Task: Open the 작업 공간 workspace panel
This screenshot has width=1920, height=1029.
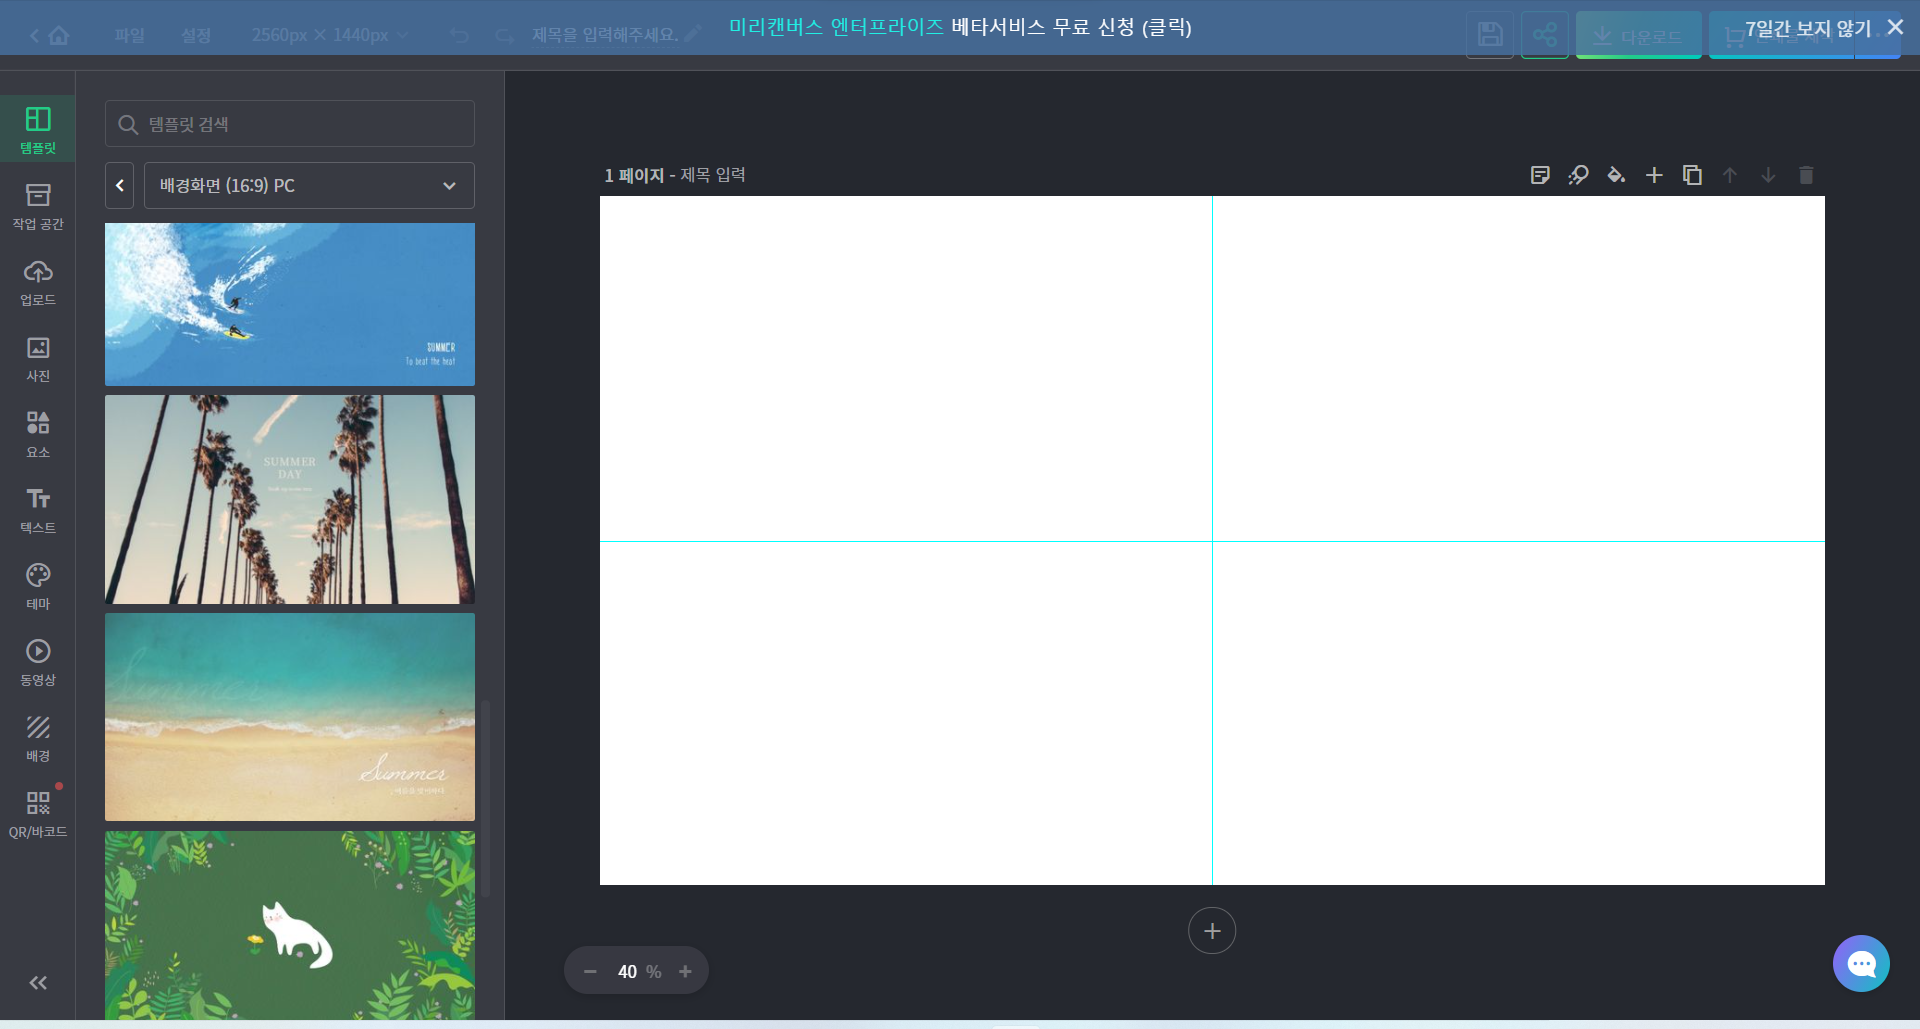Action: click(x=38, y=206)
